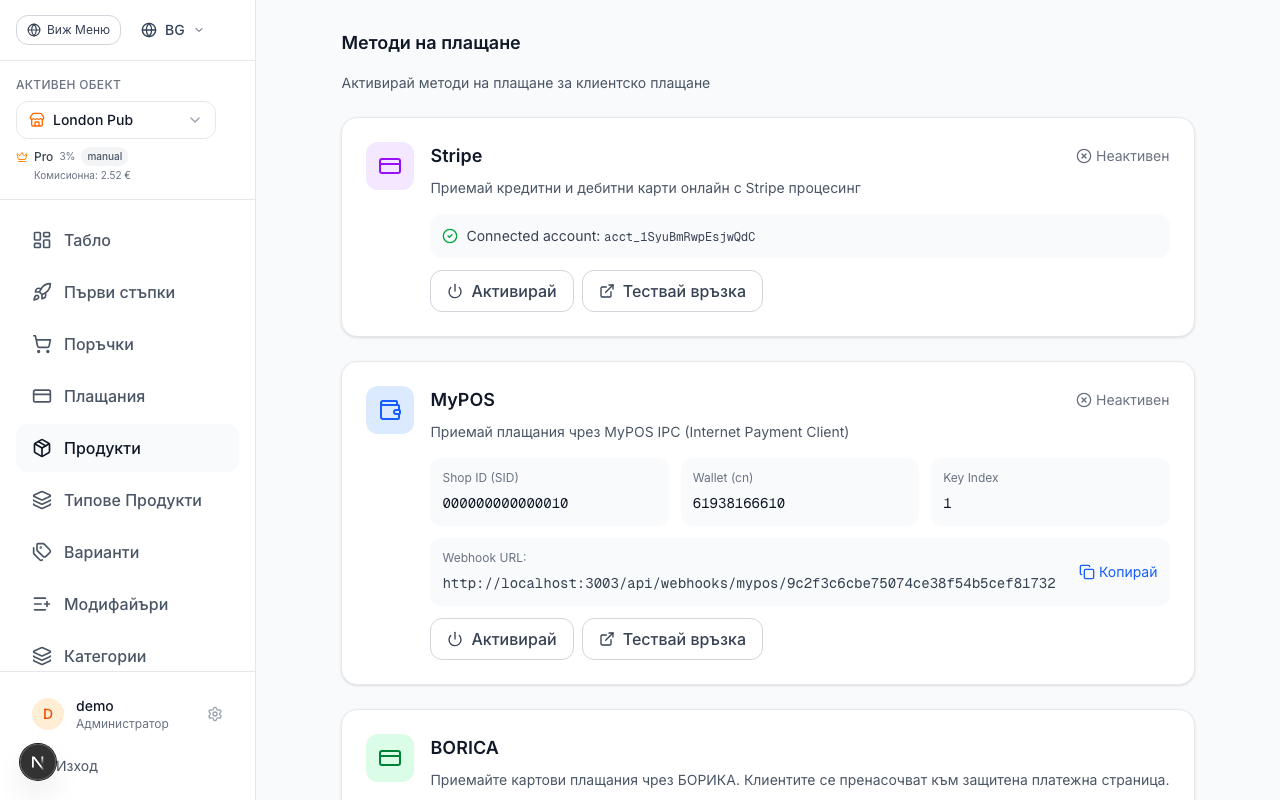Click the MyPOS wallet icon
The image size is (1280, 800).
pyautogui.click(x=390, y=410)
